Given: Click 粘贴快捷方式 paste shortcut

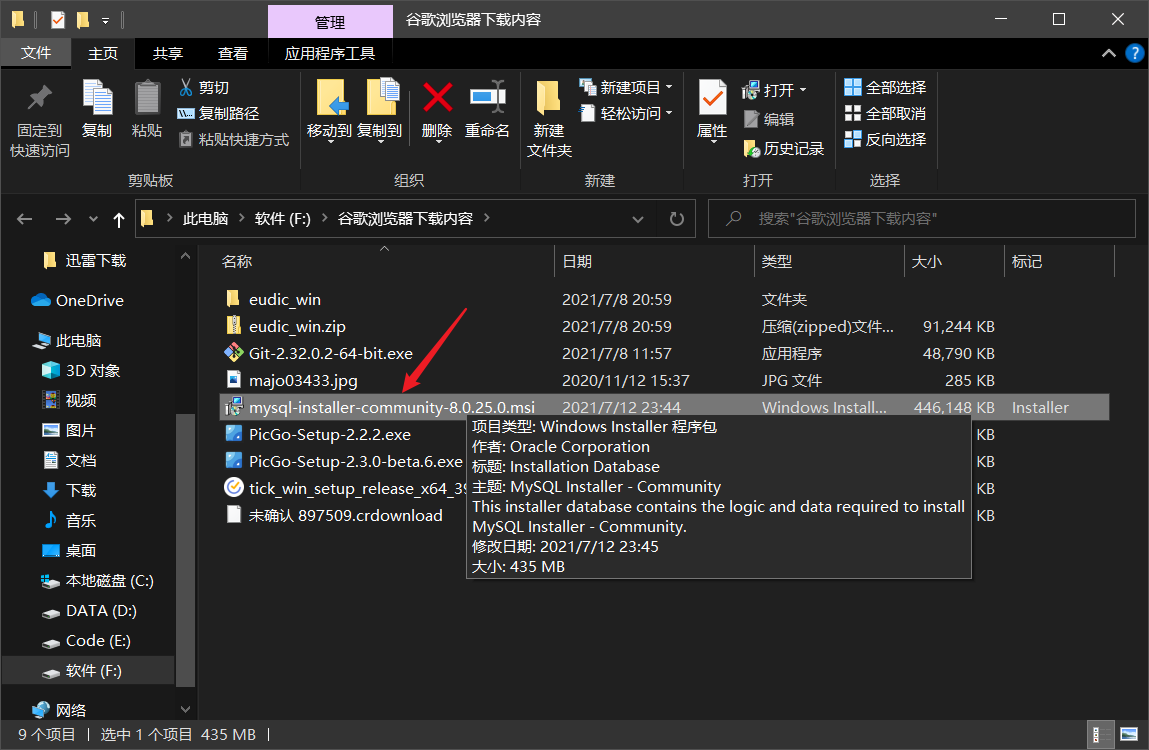Looking at the screenshot, I should point(234,139).
